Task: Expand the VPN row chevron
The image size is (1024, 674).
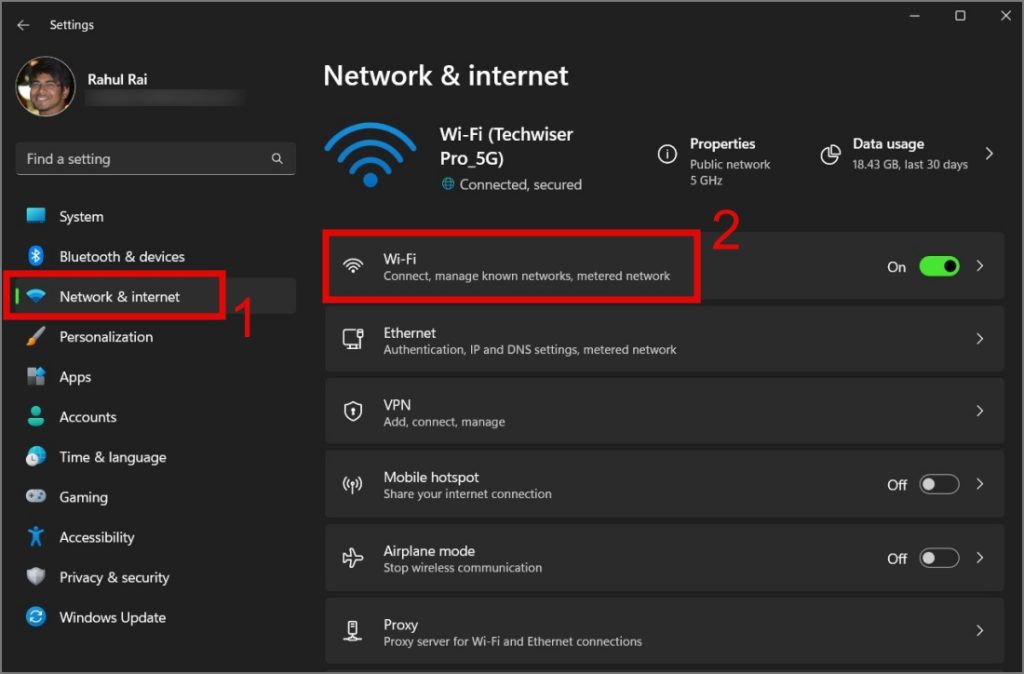Action: click(980, 411)
